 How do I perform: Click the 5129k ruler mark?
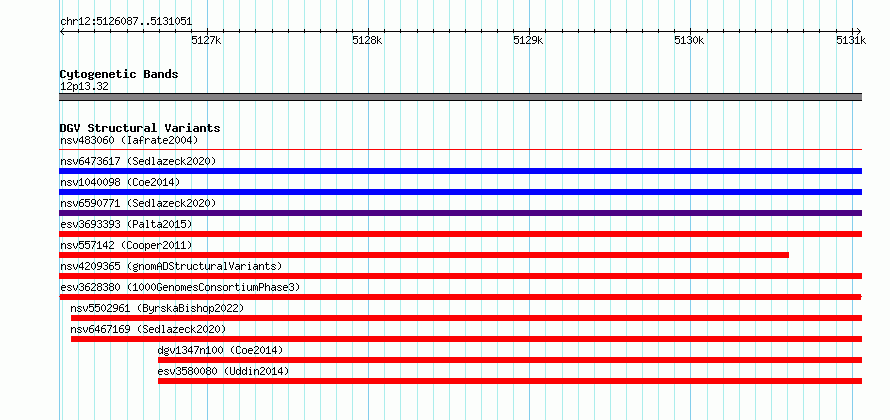click(529, 41)
